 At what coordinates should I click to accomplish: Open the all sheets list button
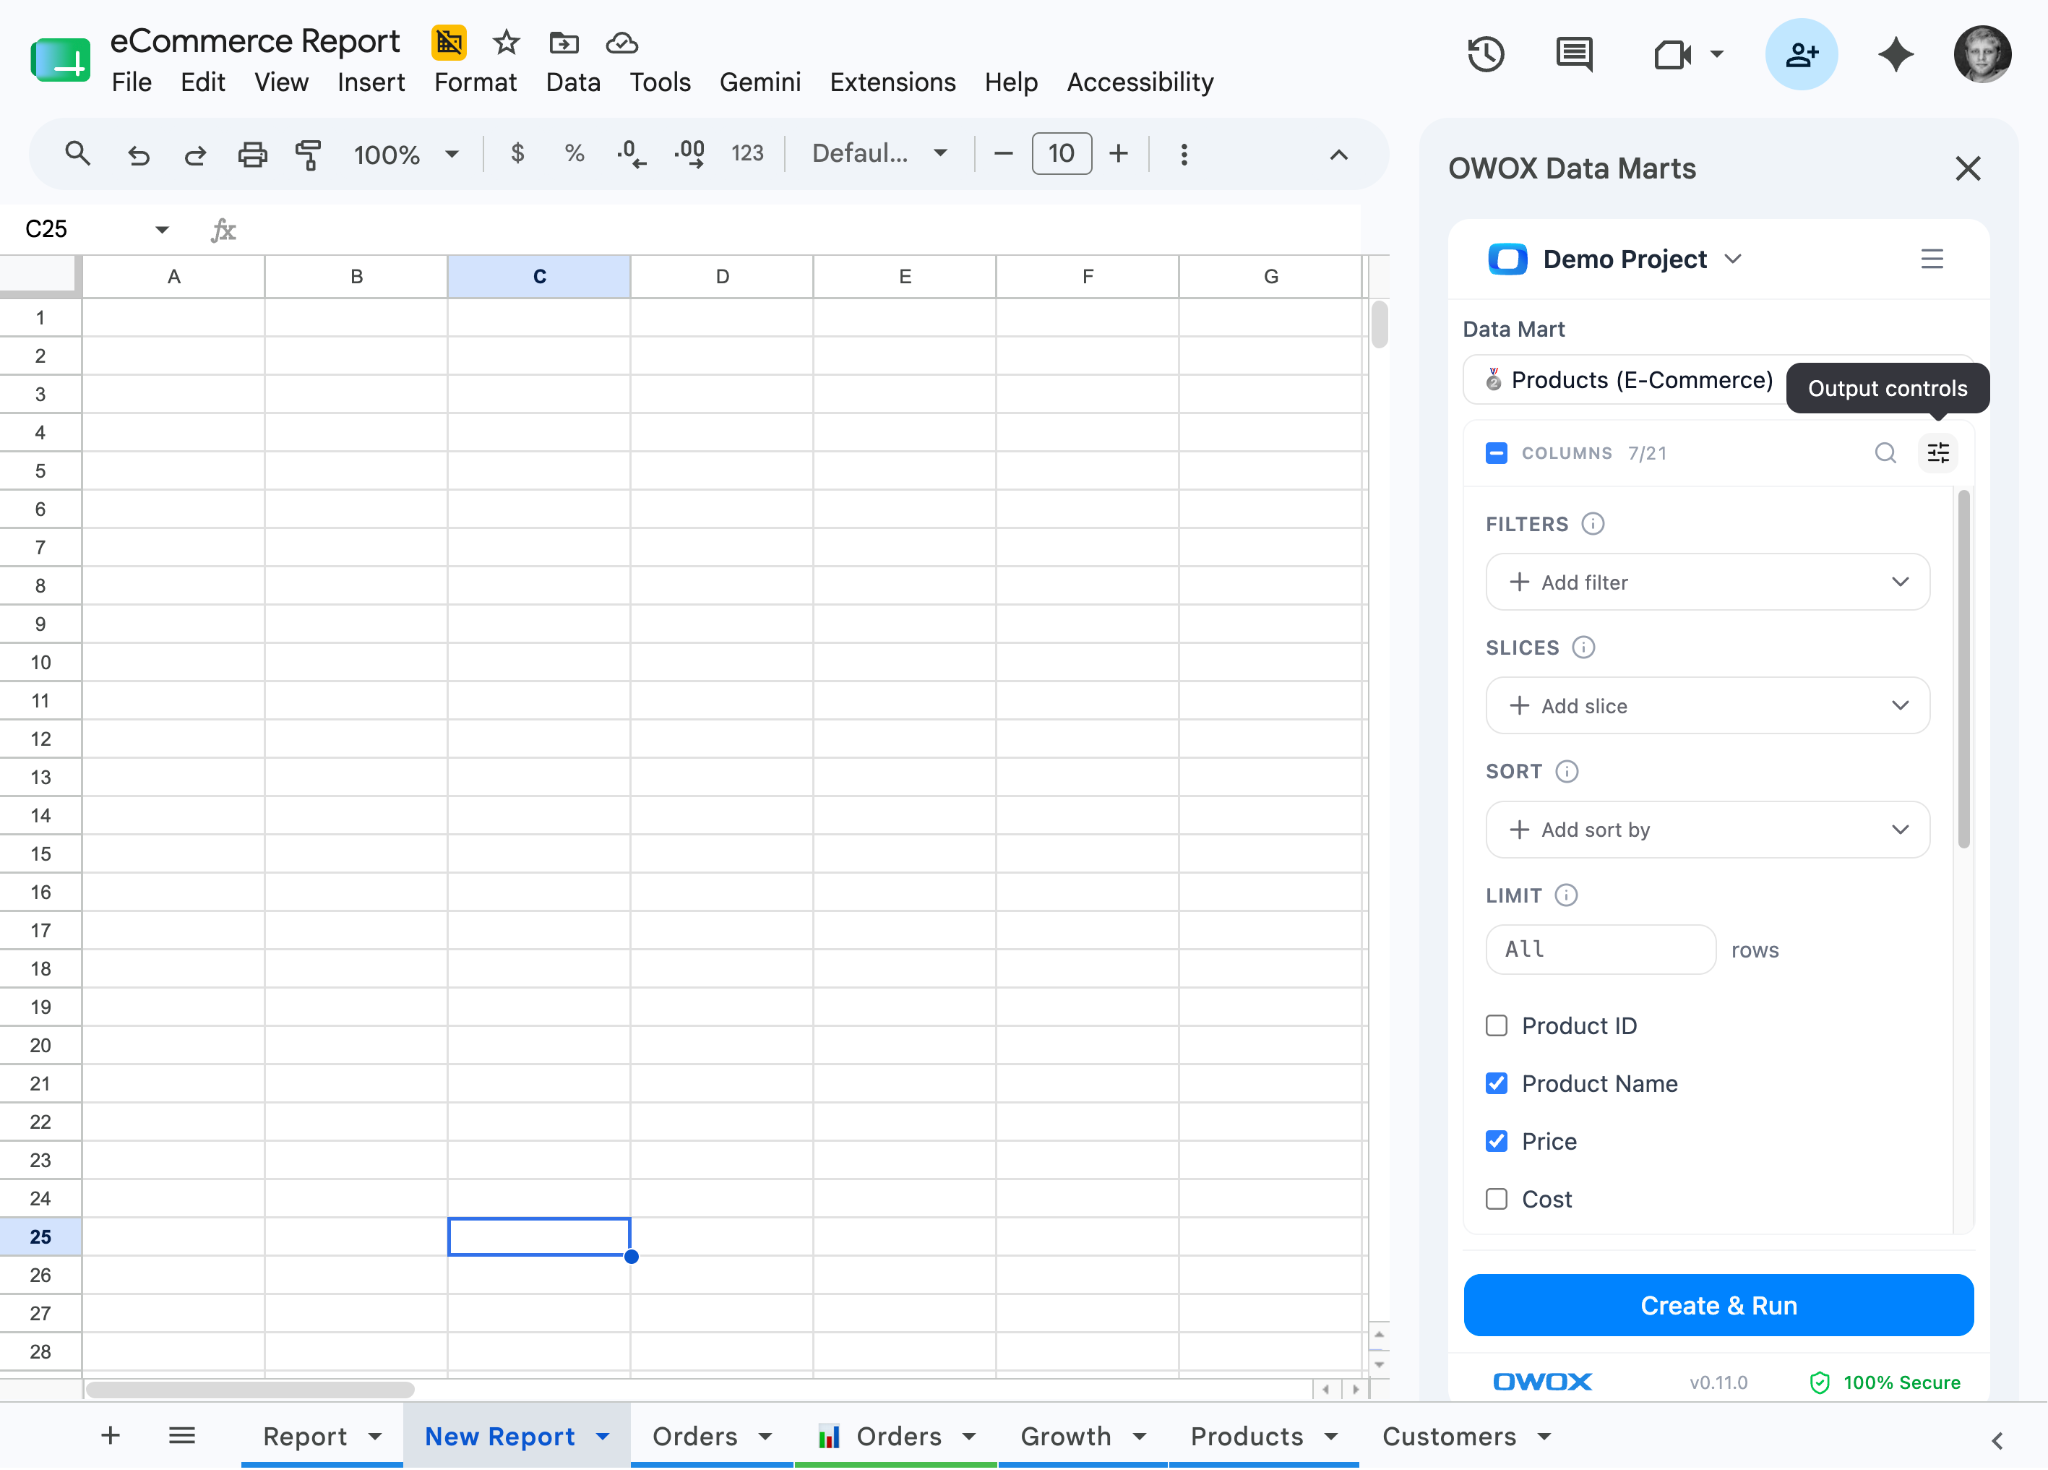[181, 1436]
